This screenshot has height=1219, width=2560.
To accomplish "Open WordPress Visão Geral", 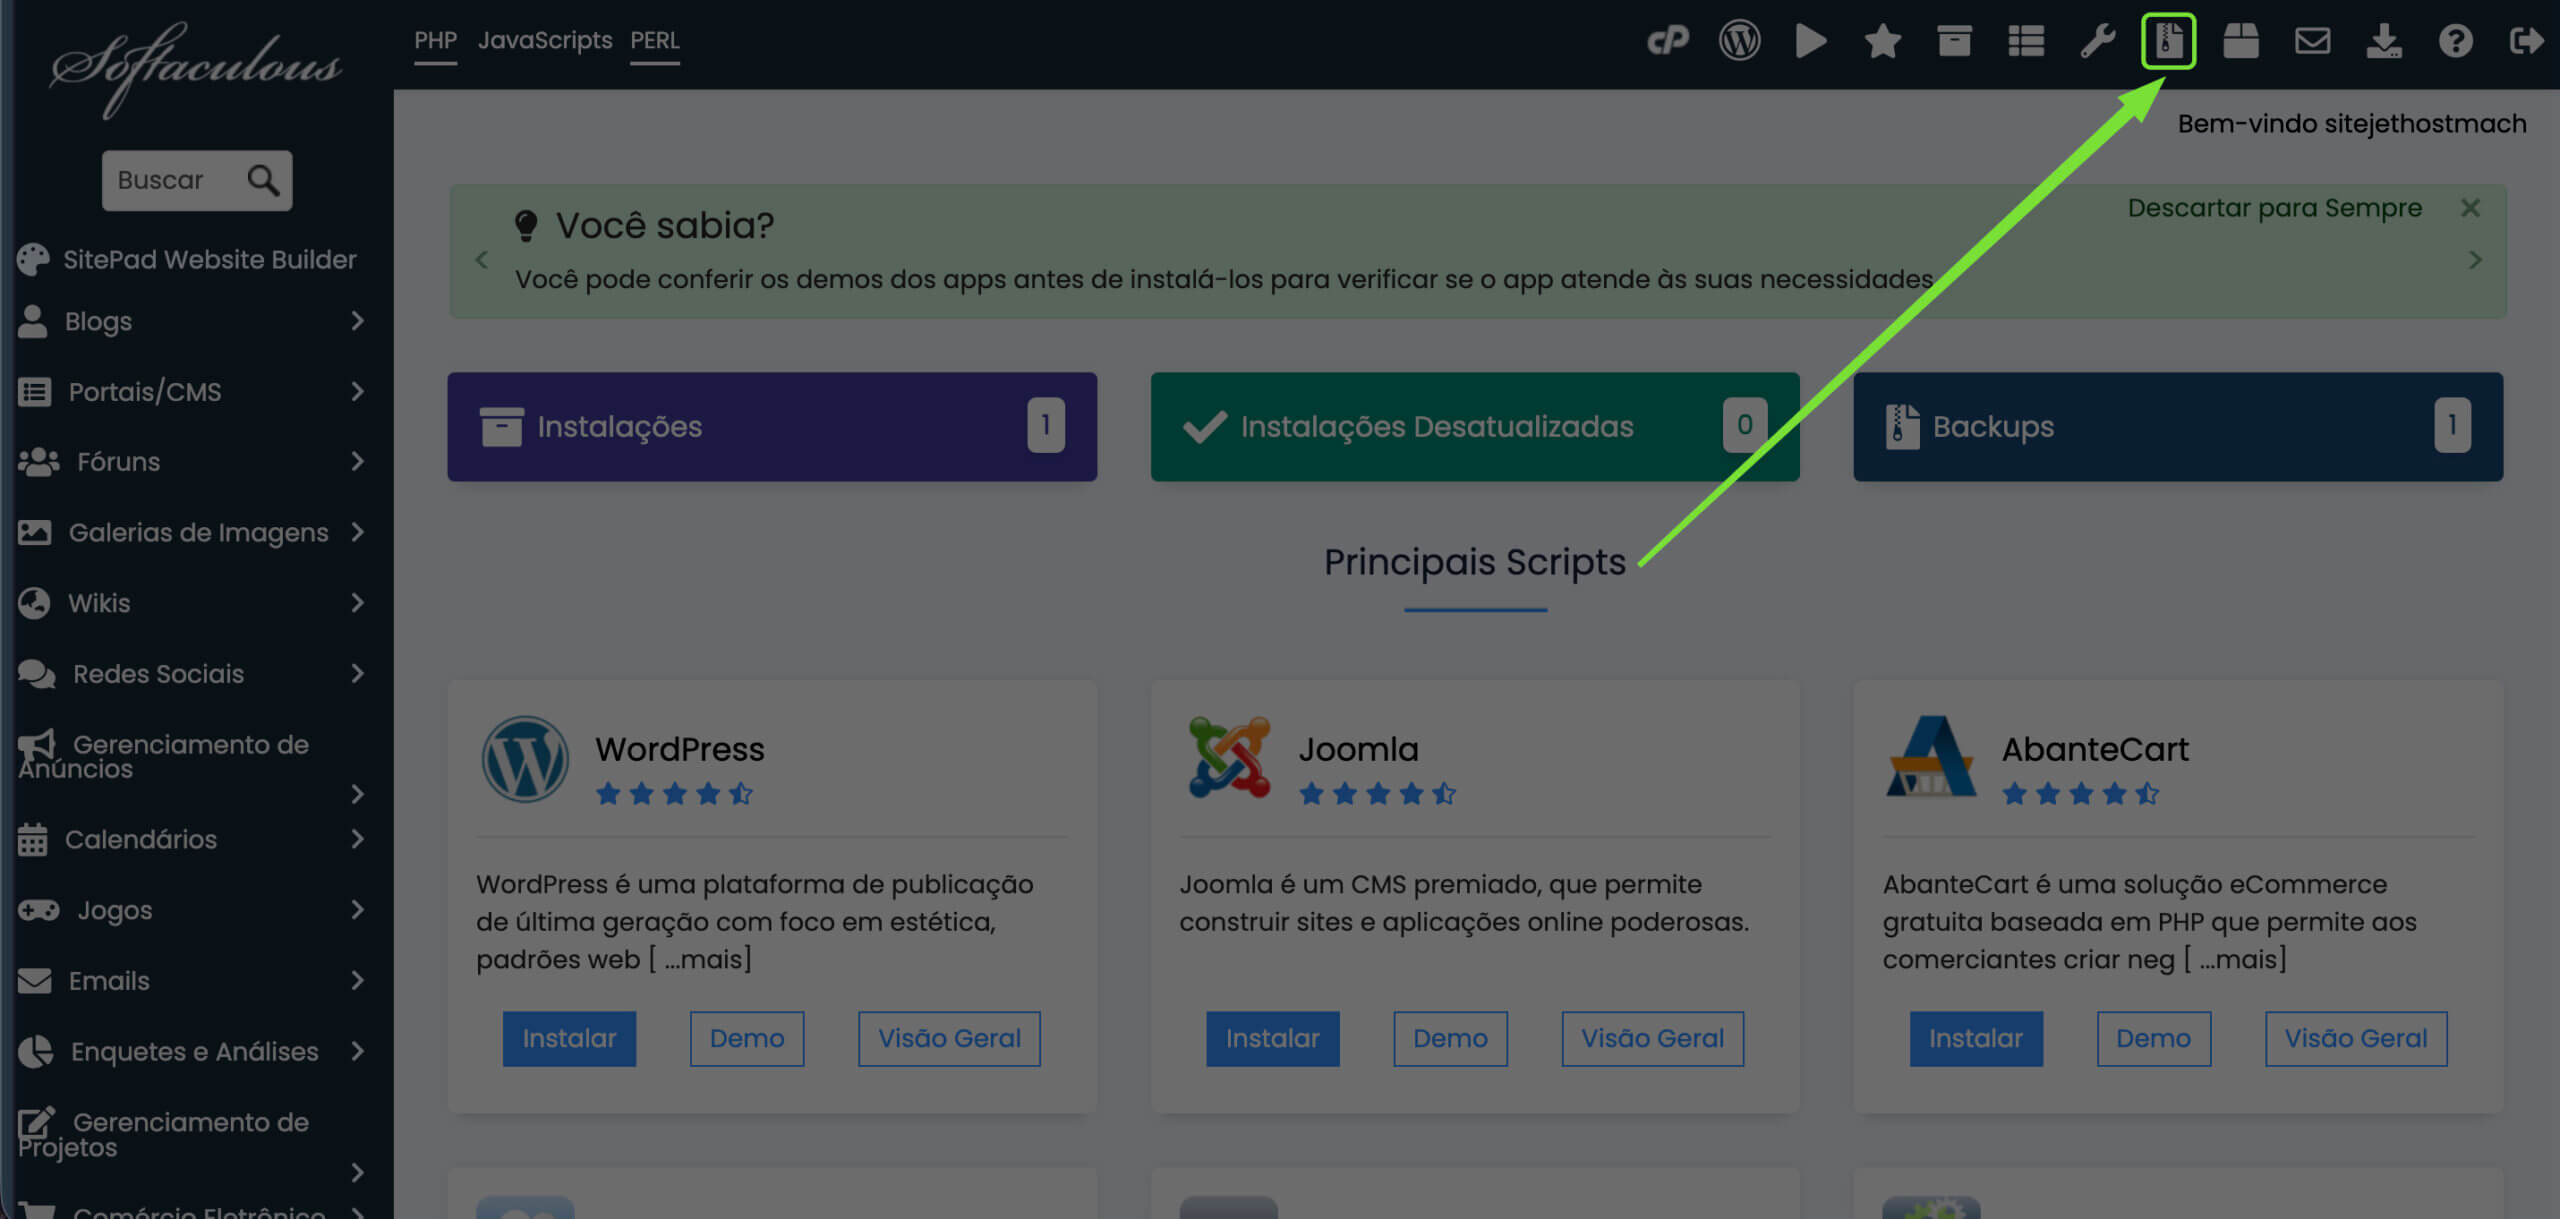I will tap(949, 1039).
